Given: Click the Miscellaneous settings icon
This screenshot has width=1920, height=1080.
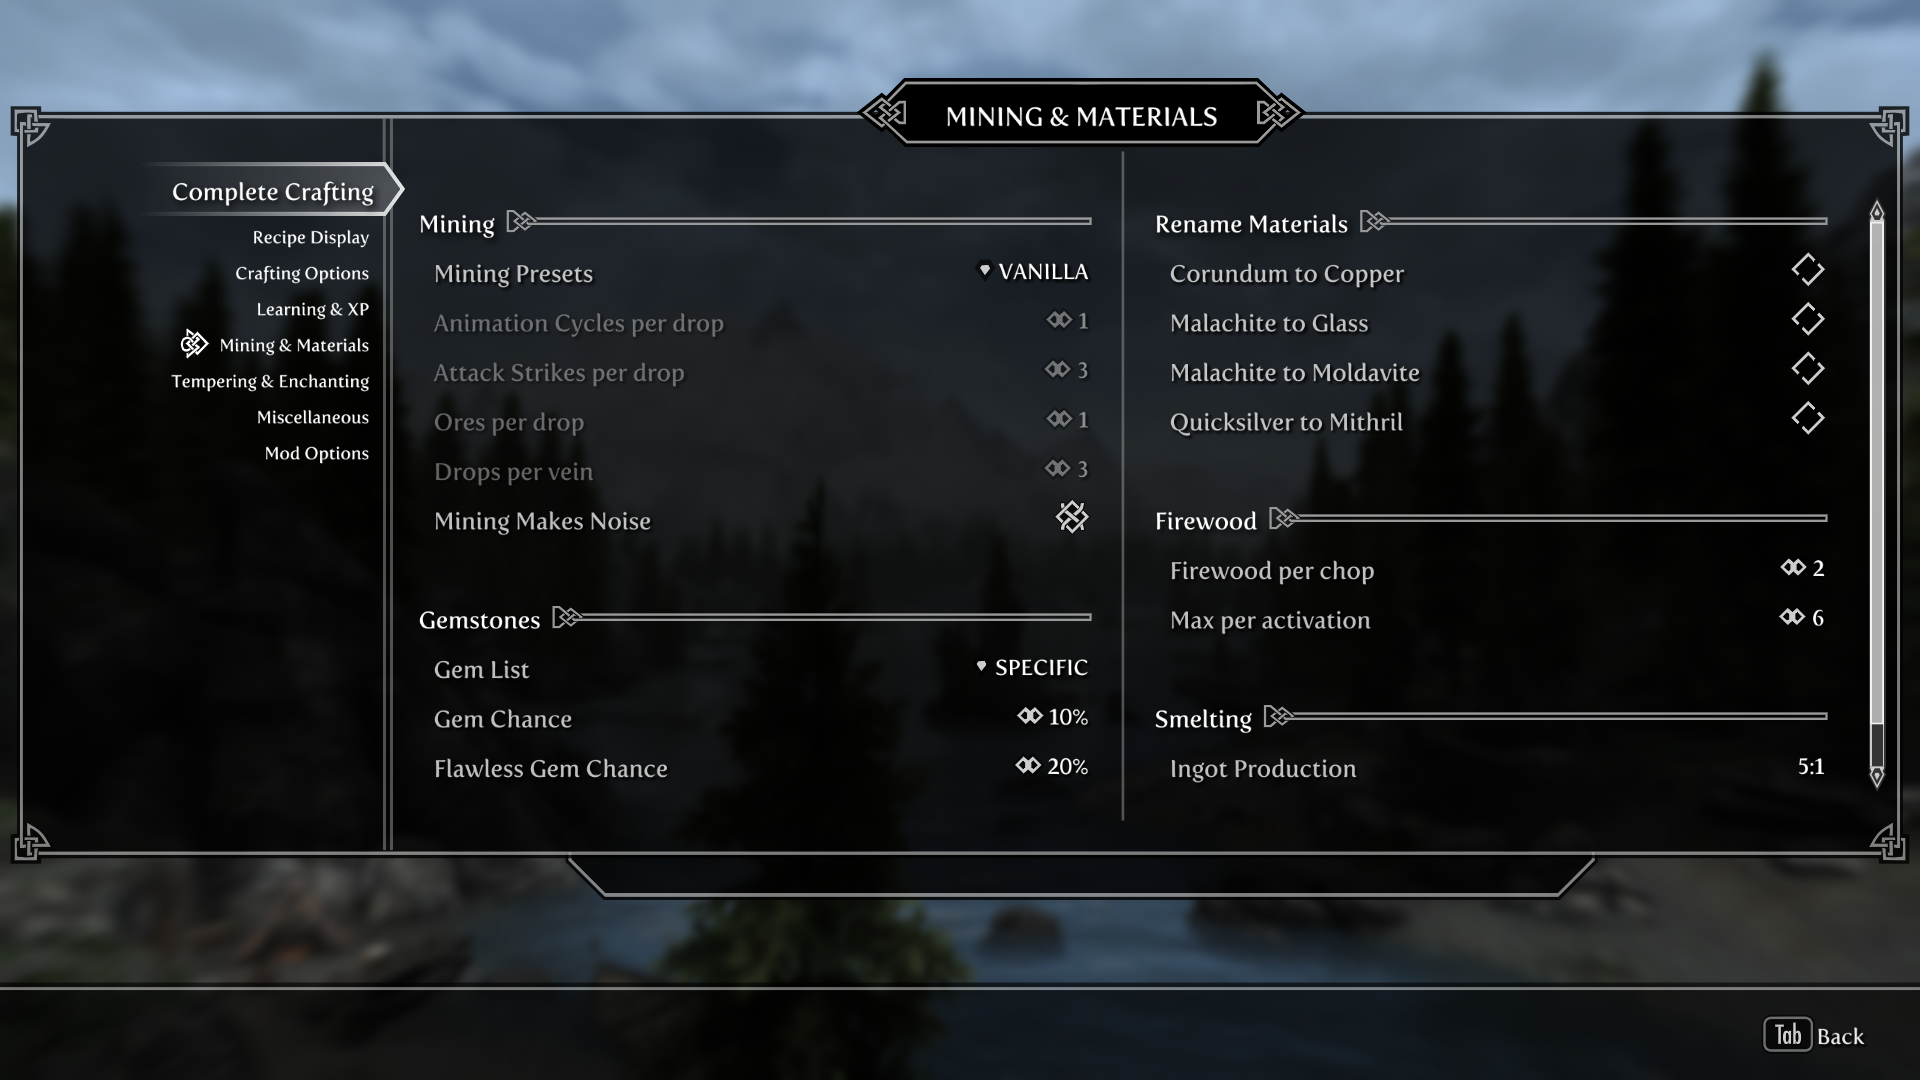Looking at the screenshot, I should (x=313, y=415).
